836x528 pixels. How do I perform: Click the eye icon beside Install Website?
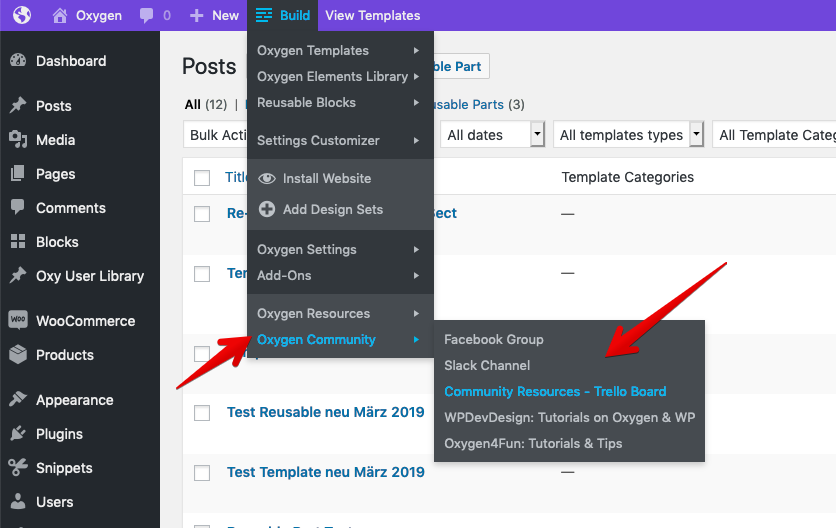coord(267,178)
